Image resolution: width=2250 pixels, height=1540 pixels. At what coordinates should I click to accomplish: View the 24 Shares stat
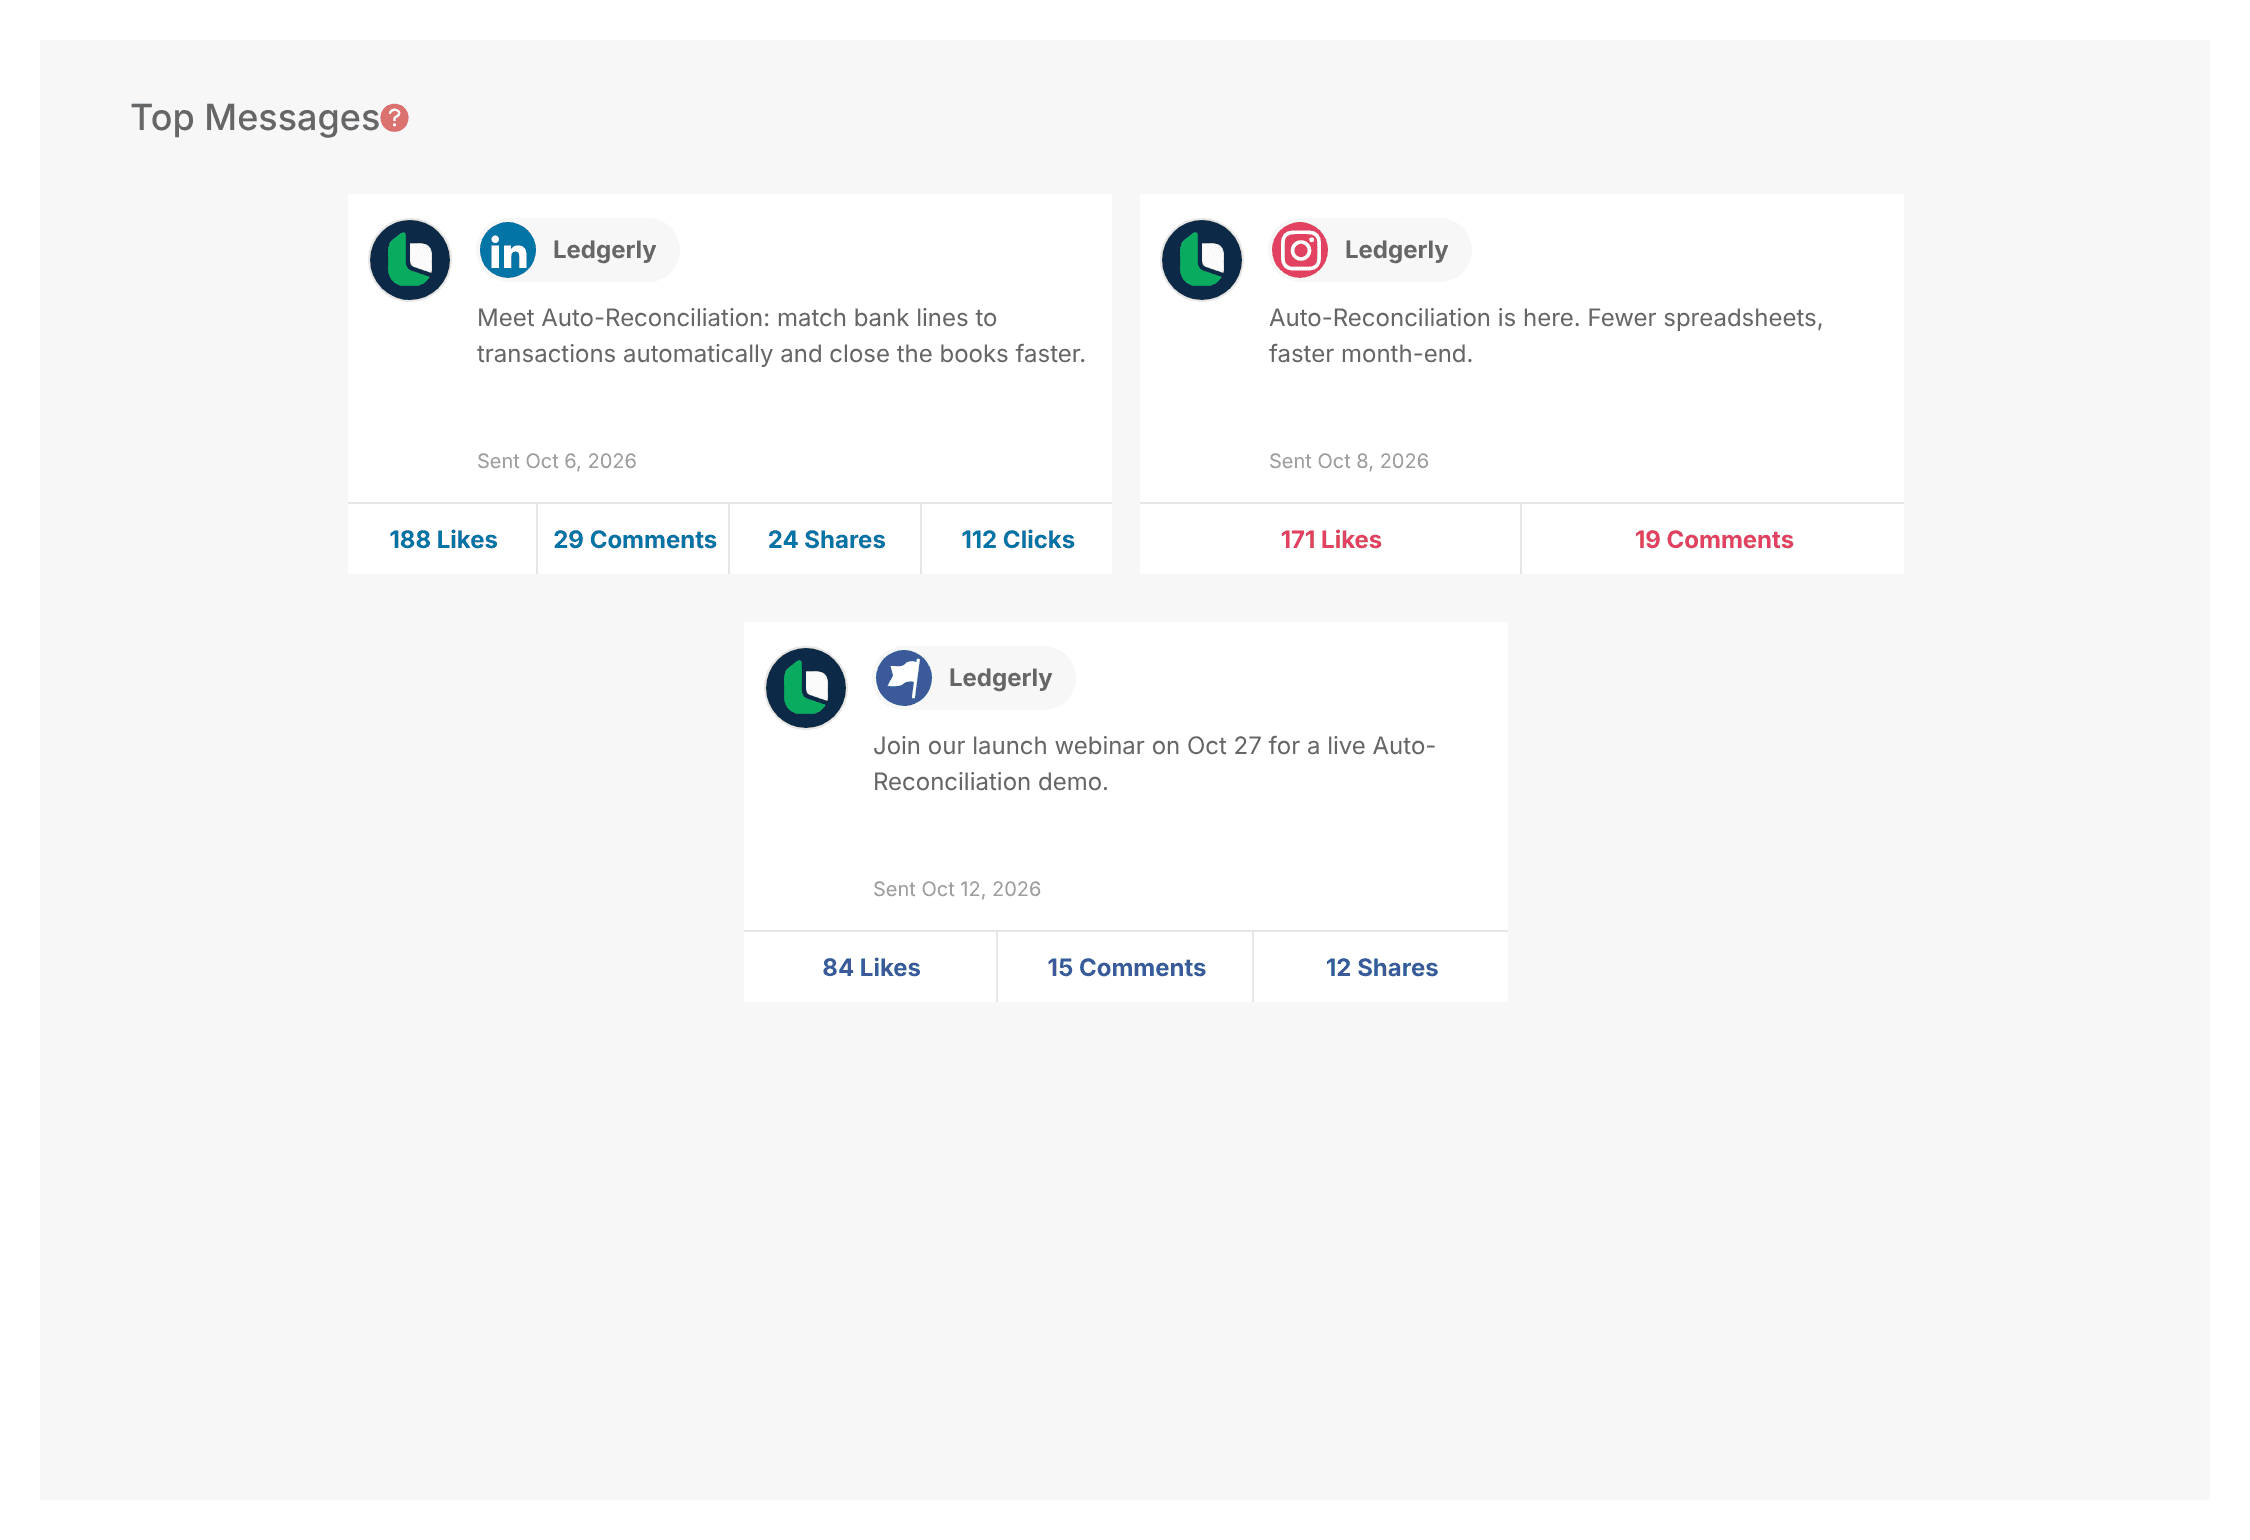pyautogui.click(x=826, y=540)
